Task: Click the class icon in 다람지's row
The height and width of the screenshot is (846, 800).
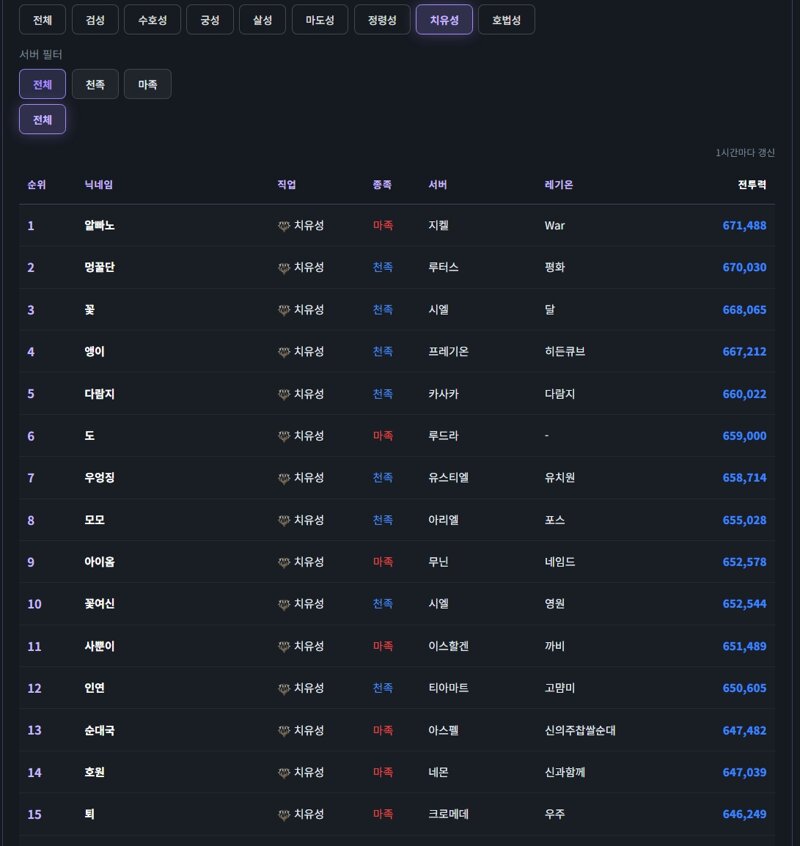Action: [x=284, y=394]
